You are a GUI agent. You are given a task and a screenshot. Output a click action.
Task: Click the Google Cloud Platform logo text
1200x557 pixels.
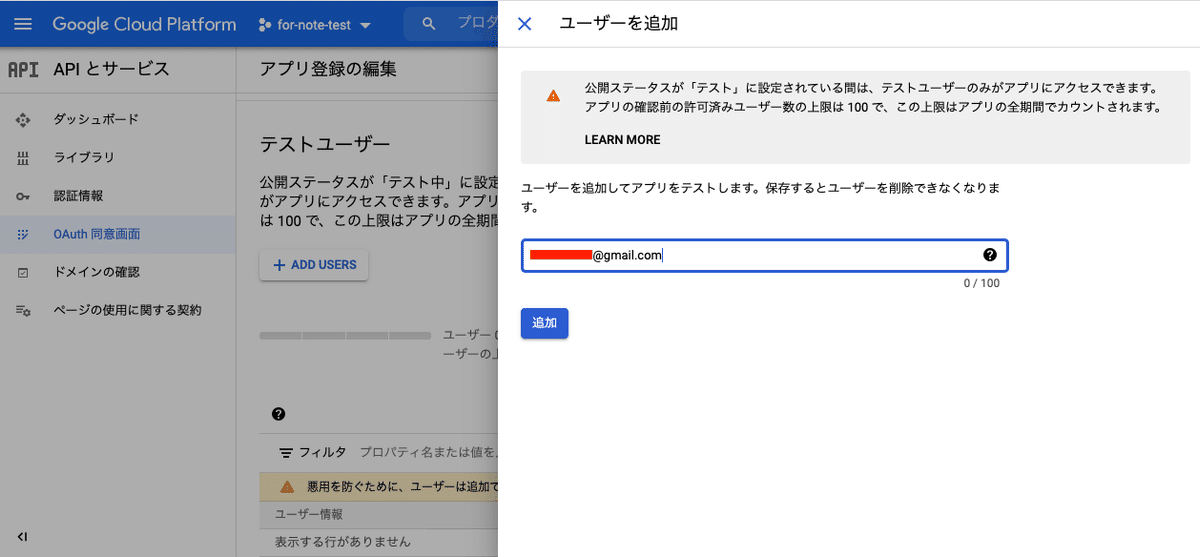pyautogui.click(x=144, y=24)
